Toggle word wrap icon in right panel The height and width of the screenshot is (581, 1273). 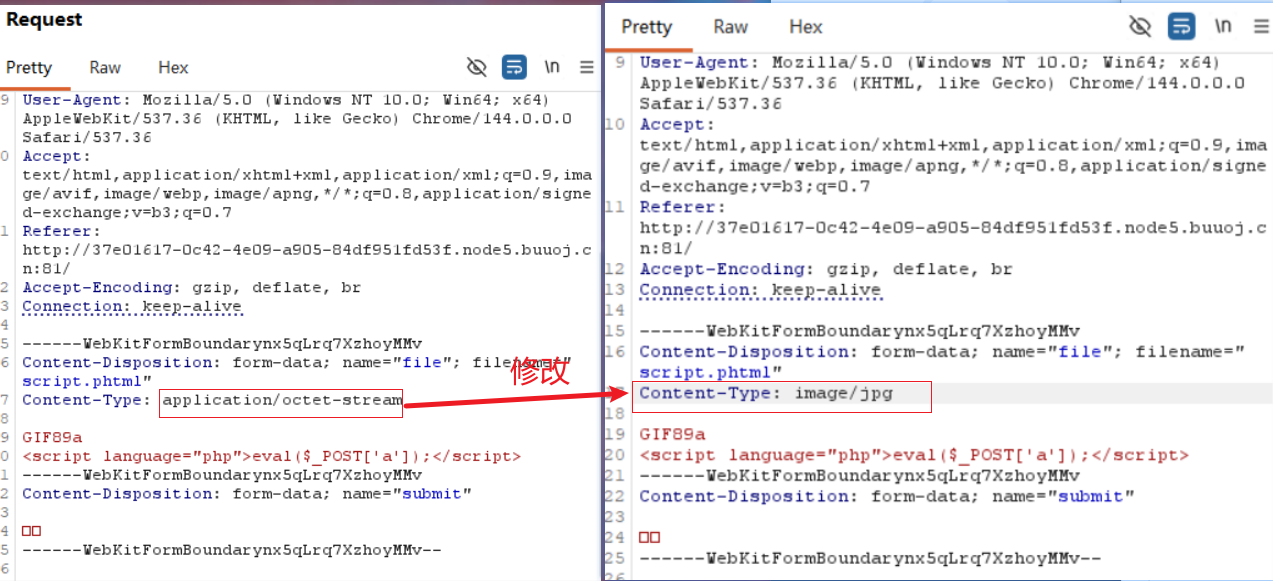[1182, 26]
